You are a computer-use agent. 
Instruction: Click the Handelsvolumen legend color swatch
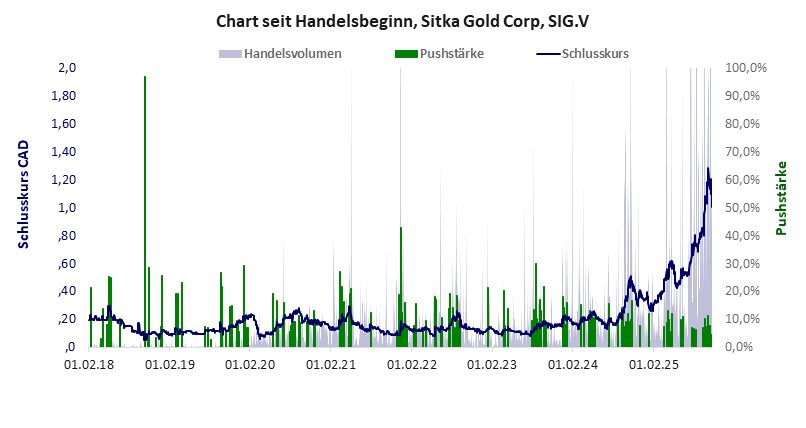point(230,53)
